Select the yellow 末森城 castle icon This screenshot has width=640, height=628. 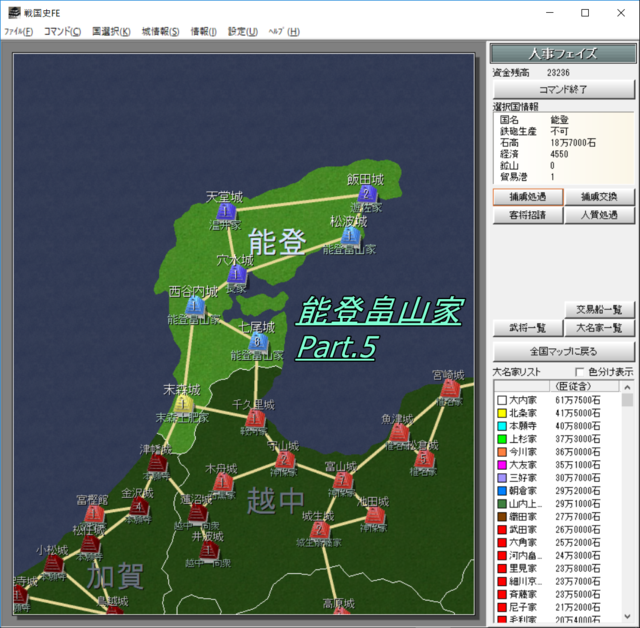tap(184, 404)
